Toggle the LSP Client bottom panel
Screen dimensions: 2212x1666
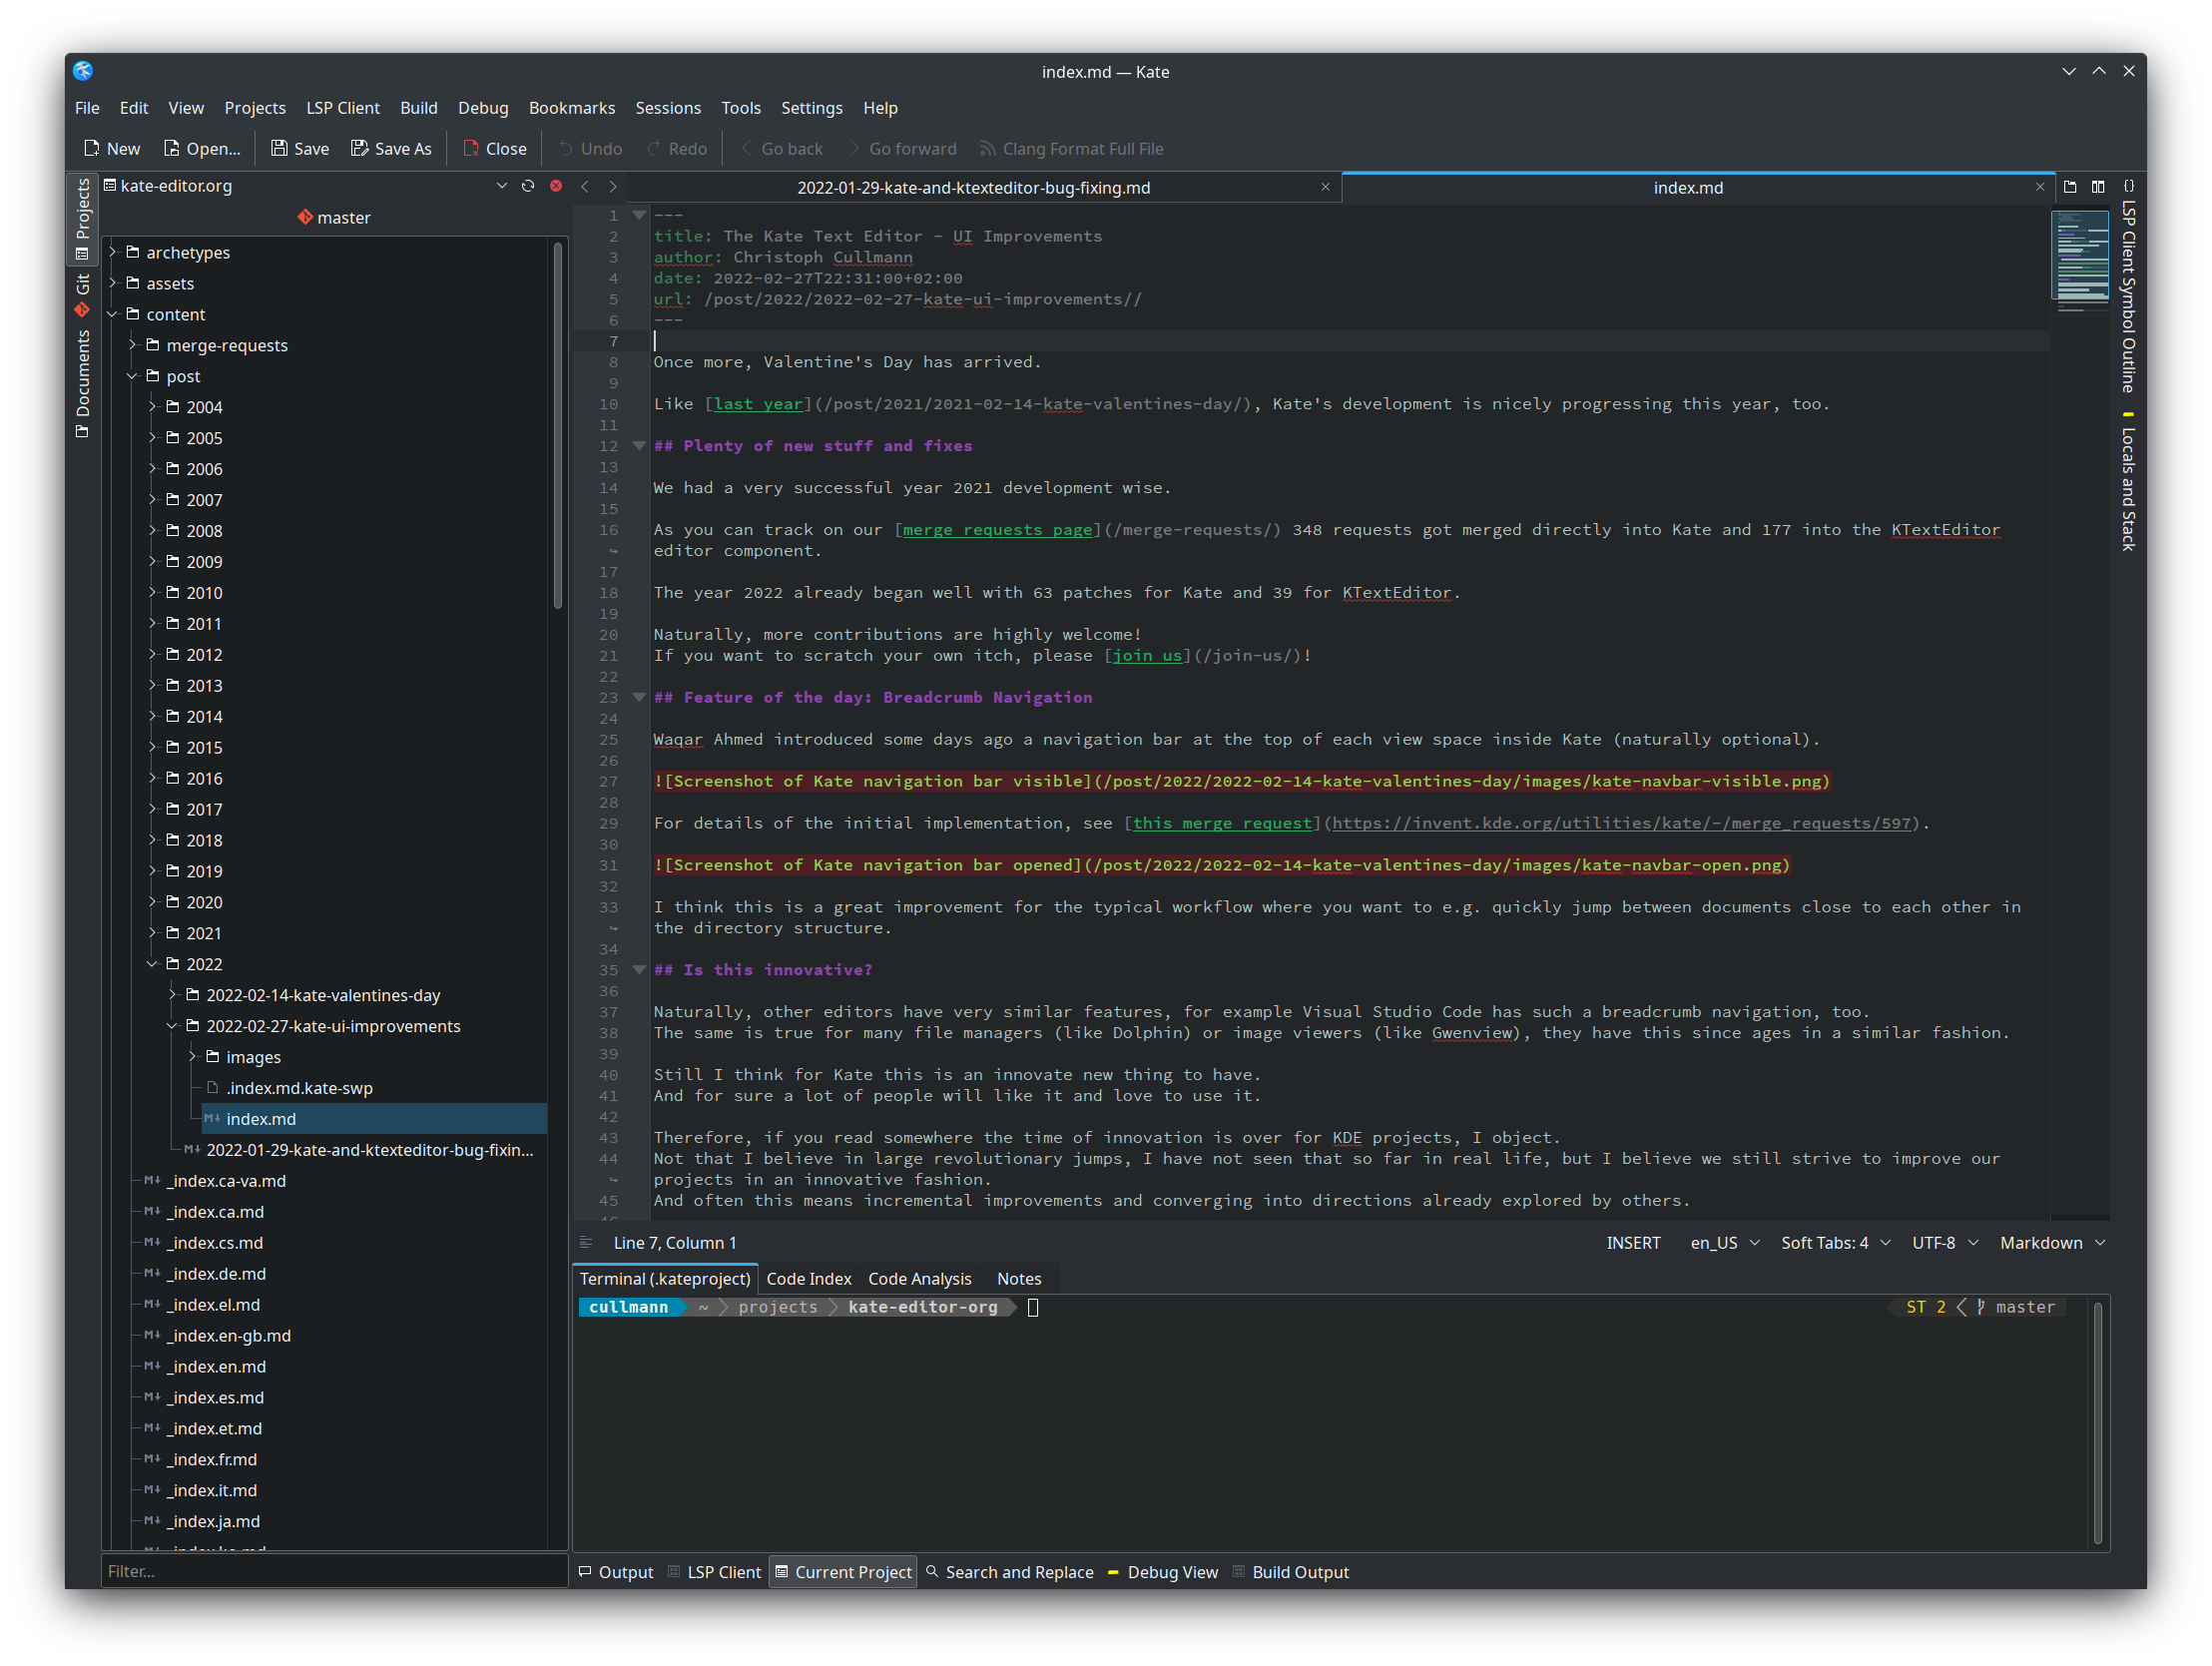pos(714,1572)
